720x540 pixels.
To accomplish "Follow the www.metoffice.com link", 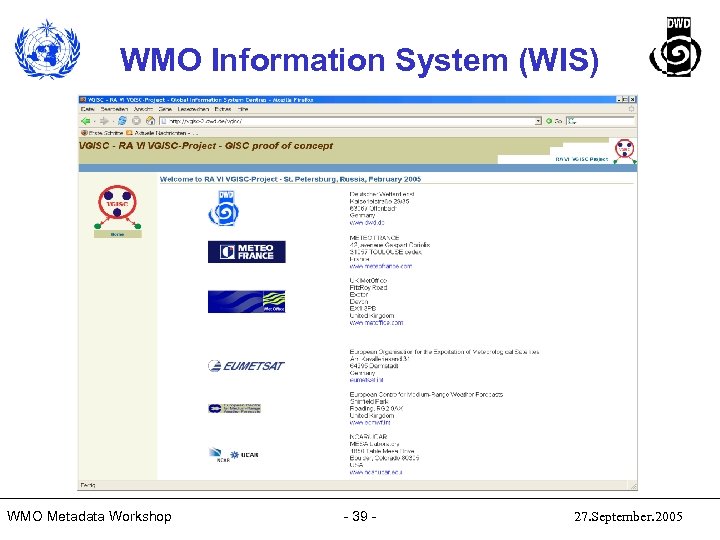I will tap(377, 323).
